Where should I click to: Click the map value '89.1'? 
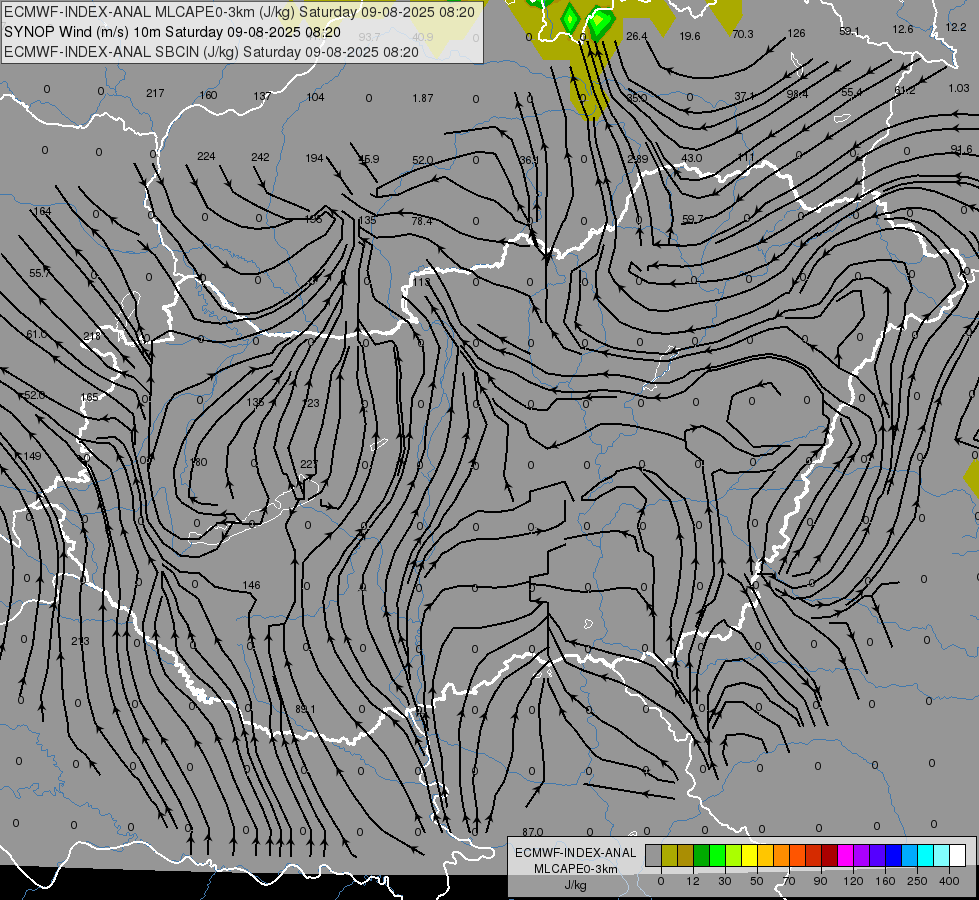(x=305, y=710)
